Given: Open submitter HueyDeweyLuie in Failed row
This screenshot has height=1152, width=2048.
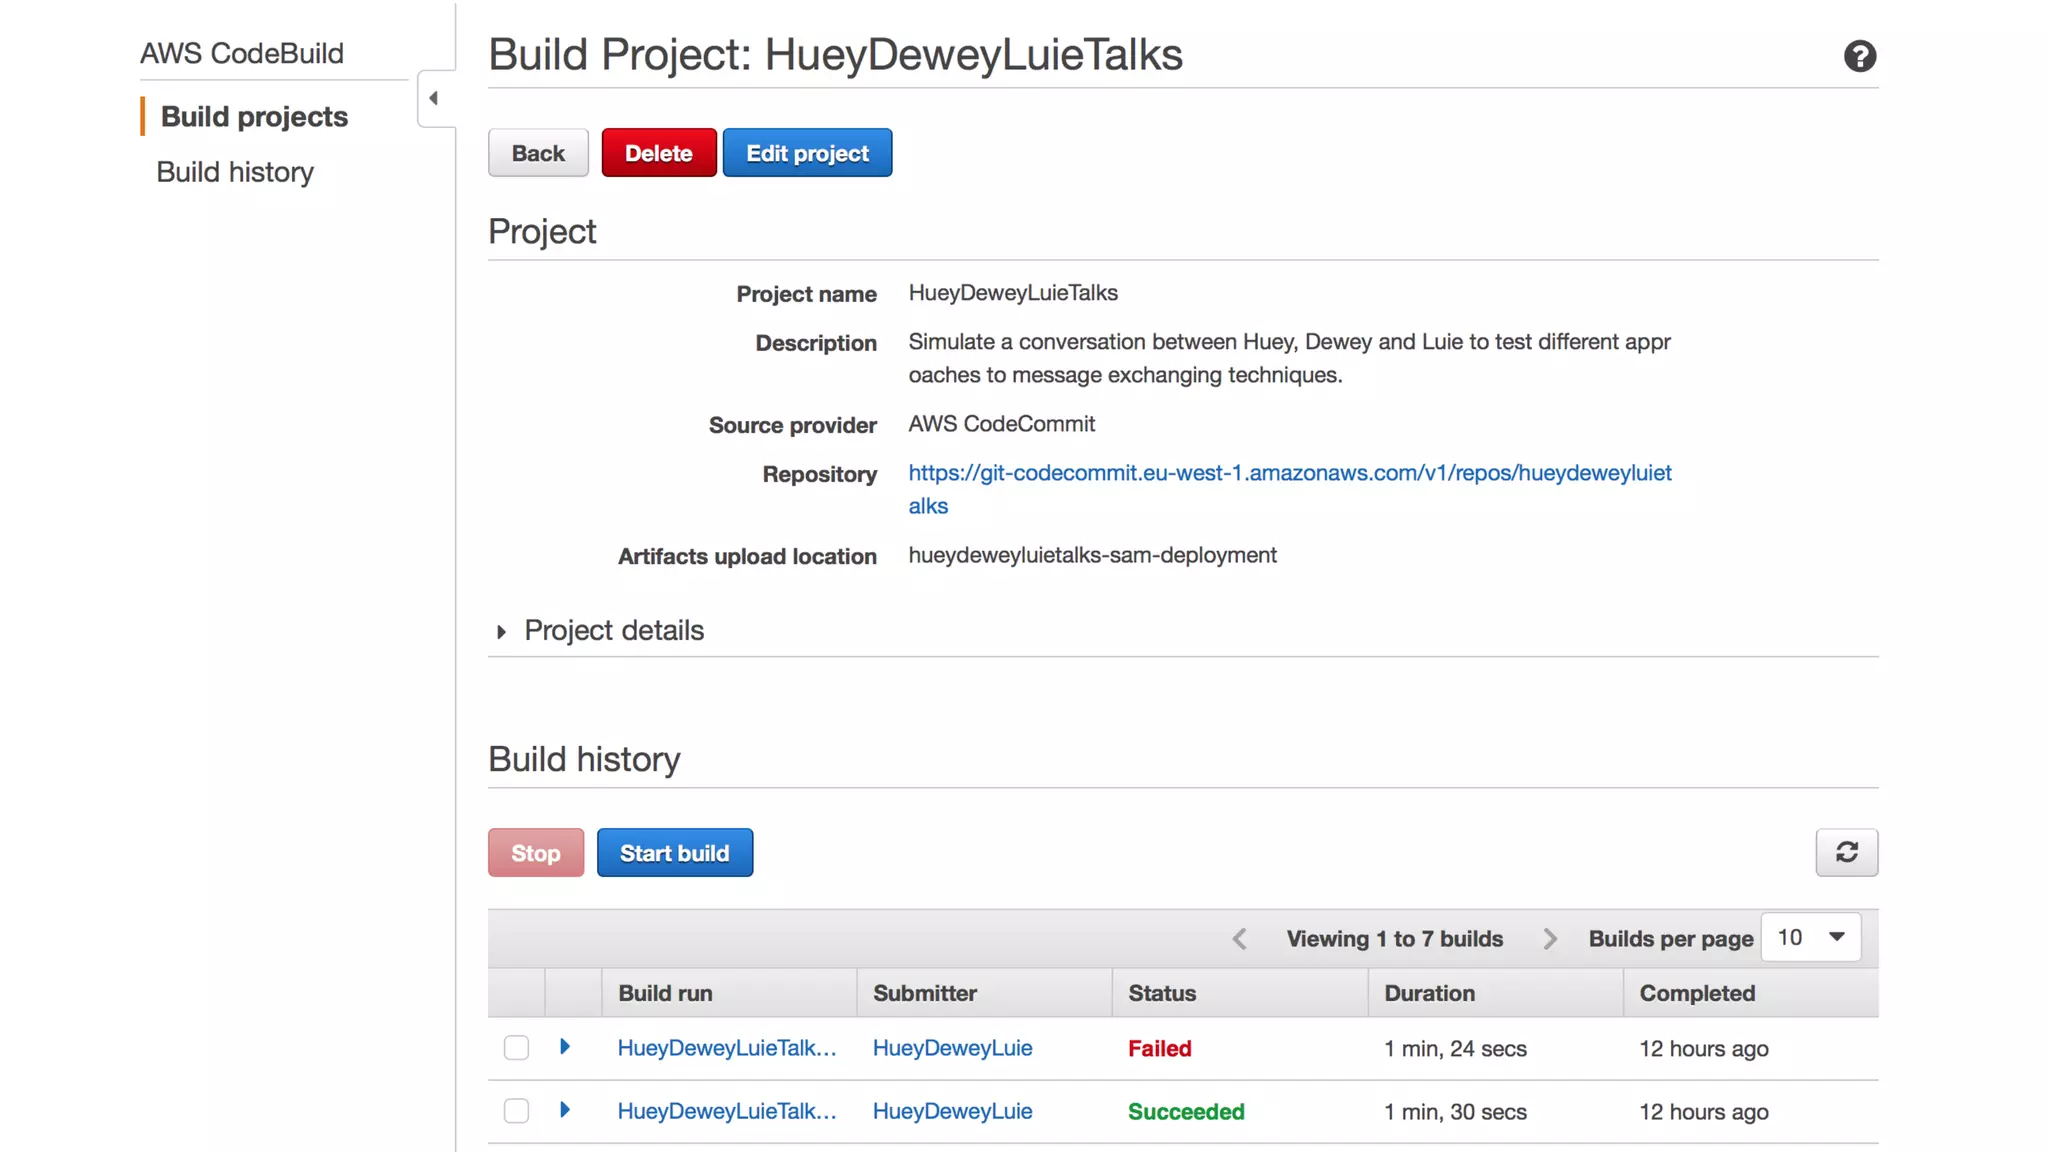Looking at the screenshot, I should [952, 1047].
